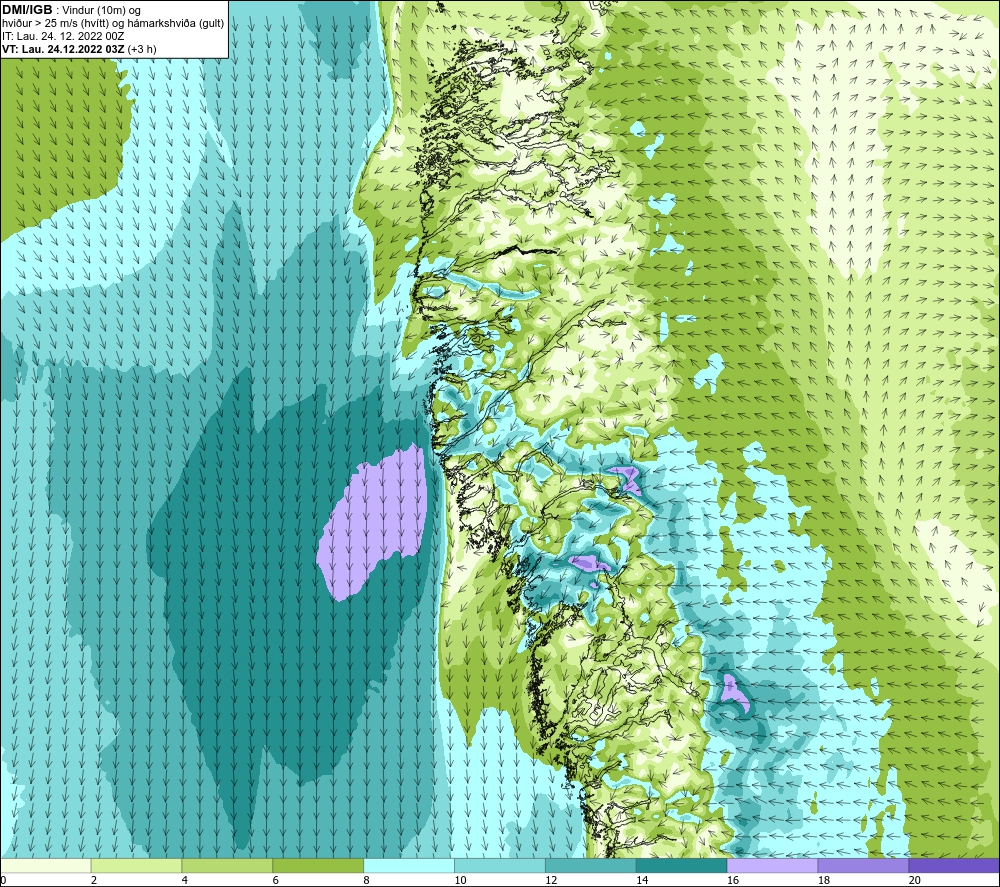This screenshot has width=1000, height=887.
Task: Click the "Vindur (10m) og" label
Action: tap(101, 11)
